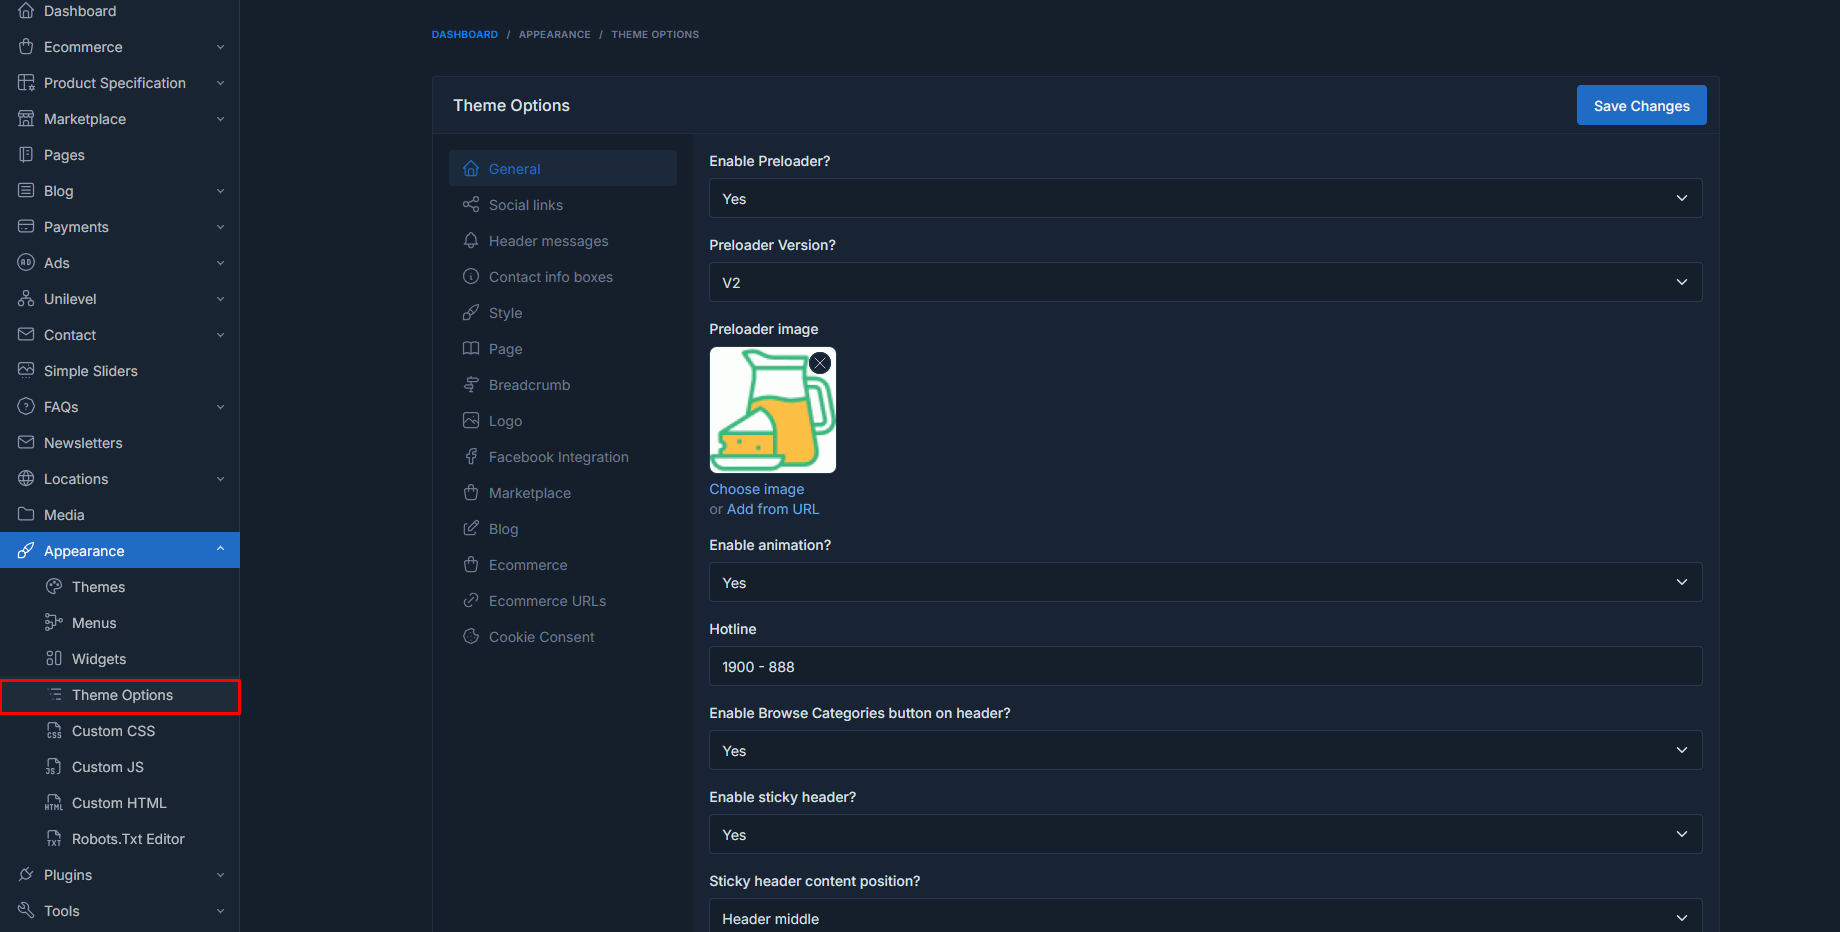The height and width of the screenshot is (932, 1840).
Task: Click the Simple Sliders icon in sidebar
Action: pos(26,371)
